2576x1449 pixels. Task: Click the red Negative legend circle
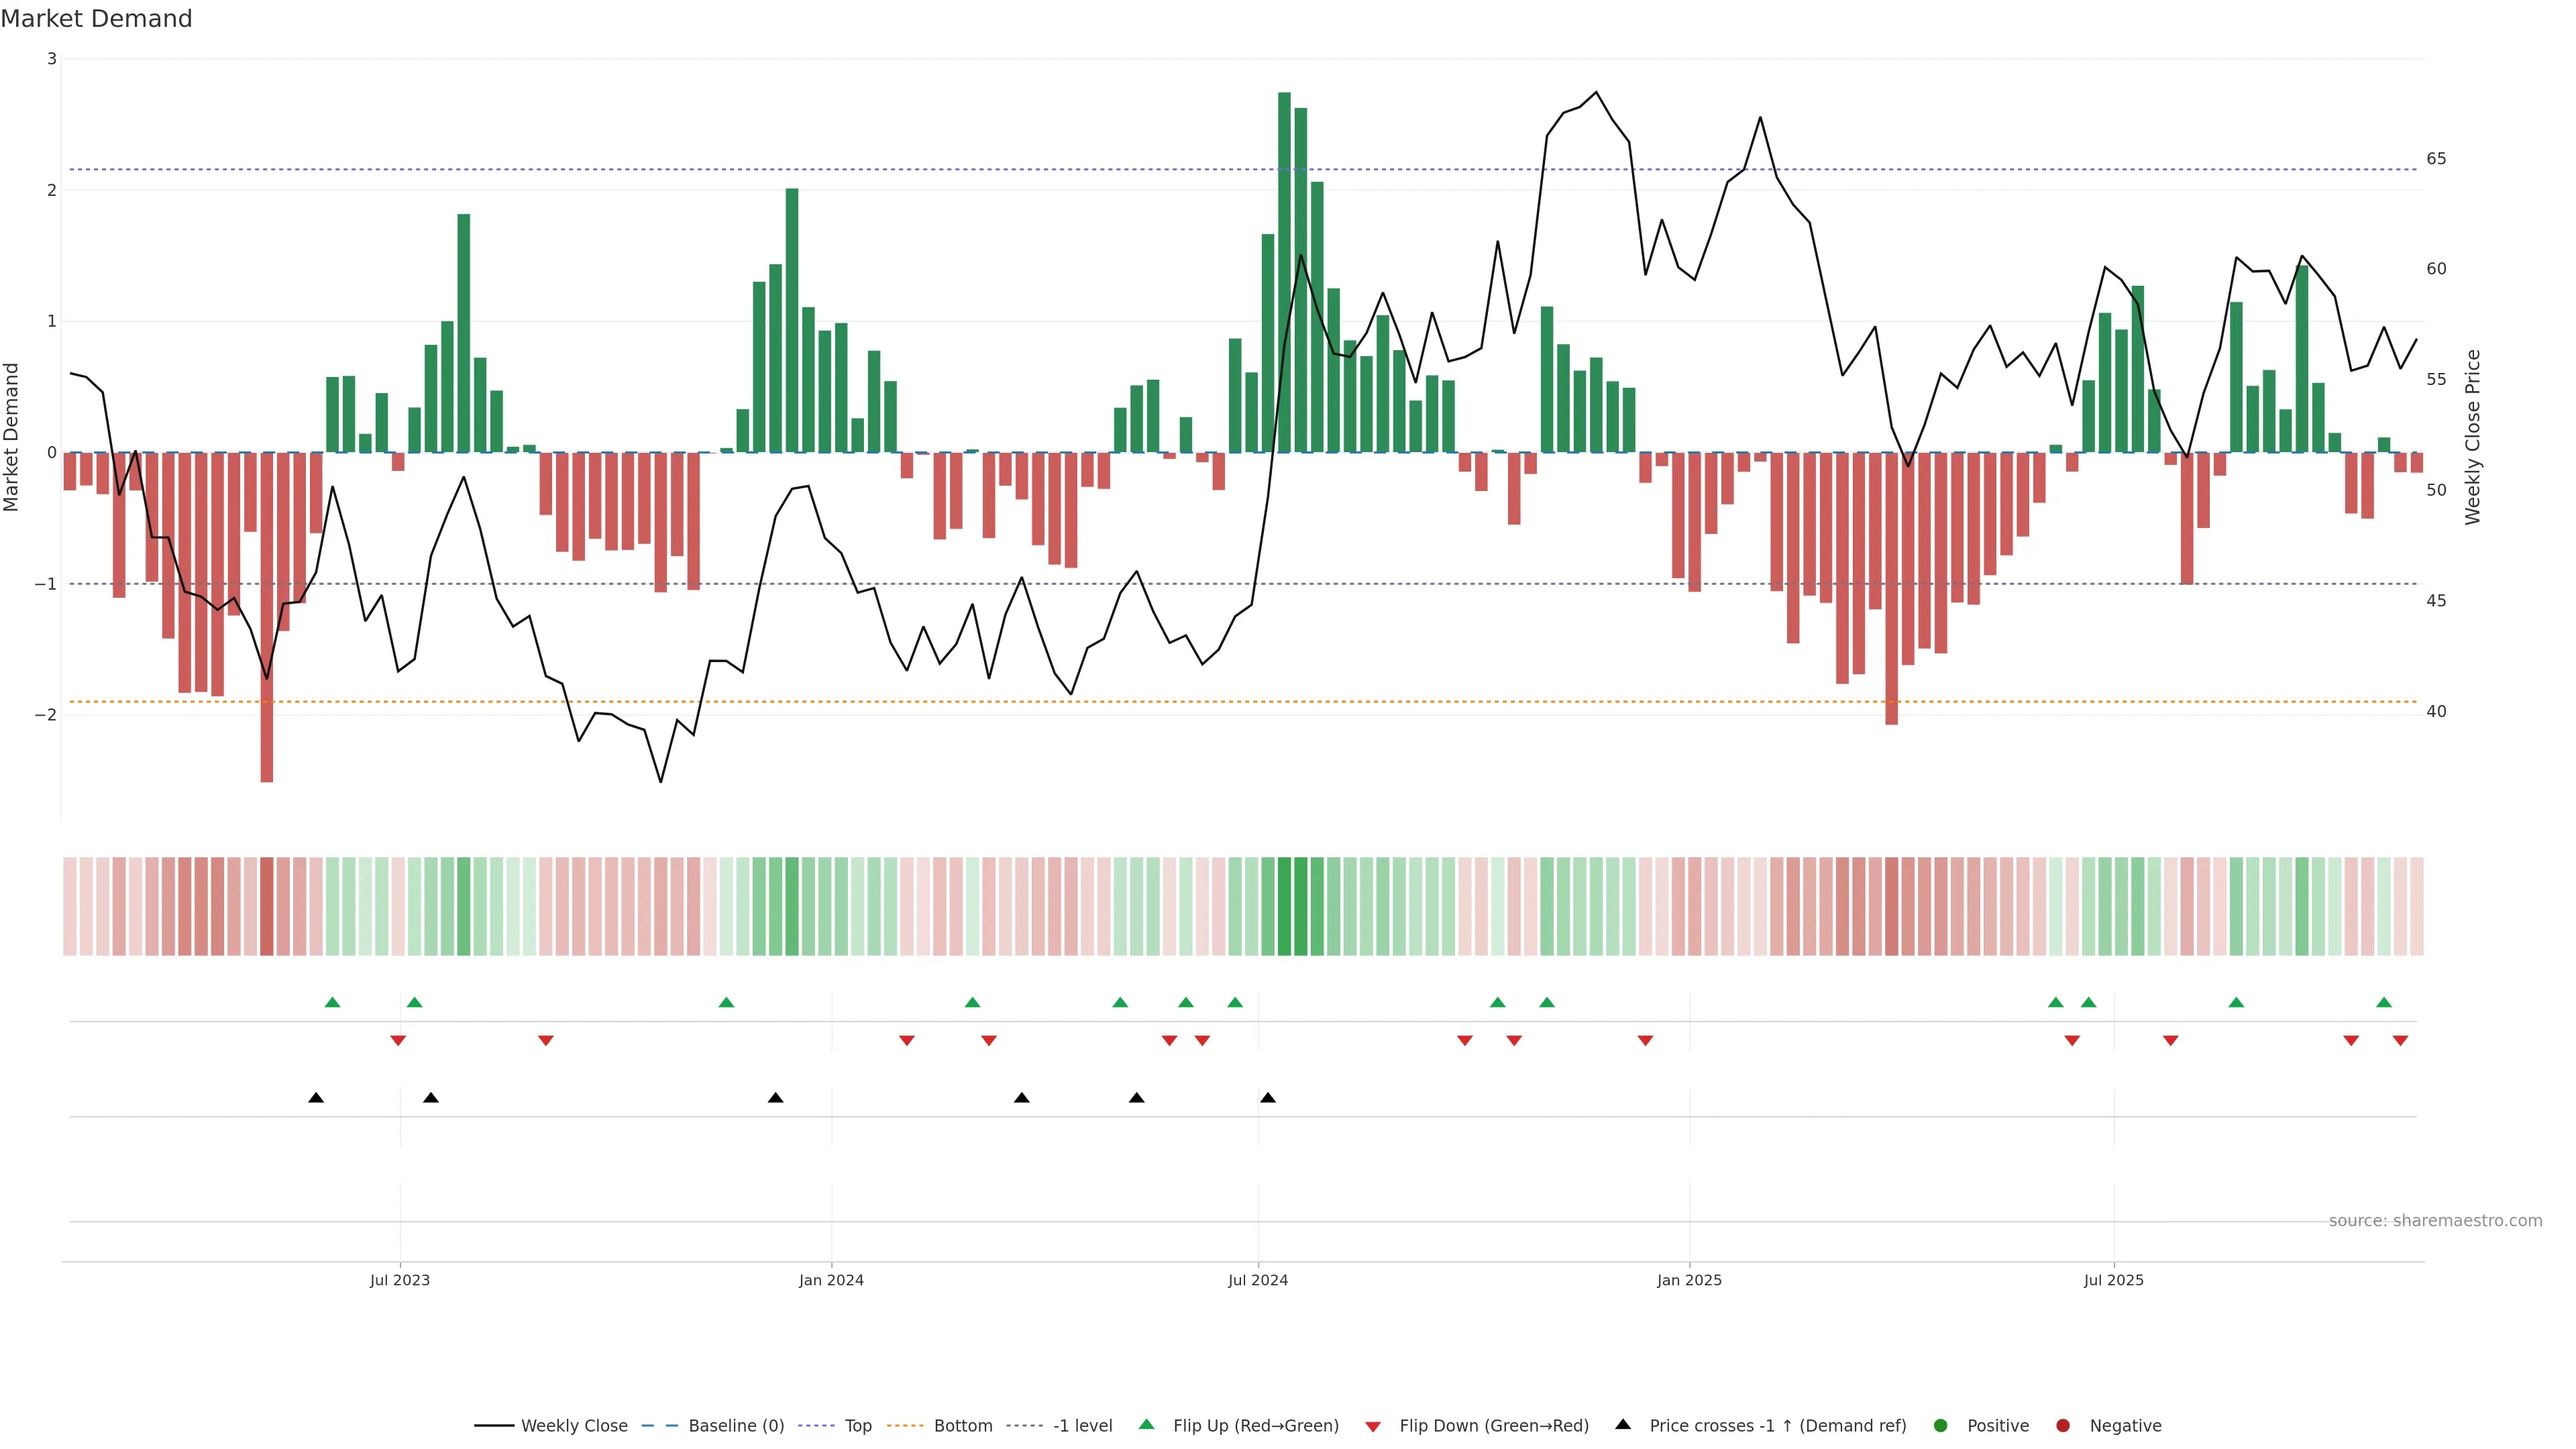tap(2063, 1425)
